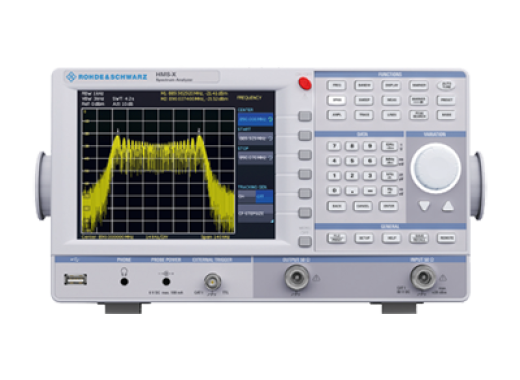Tap numeric key 7
This screenshot has width=520, height=380.
[x=334, y=146]
